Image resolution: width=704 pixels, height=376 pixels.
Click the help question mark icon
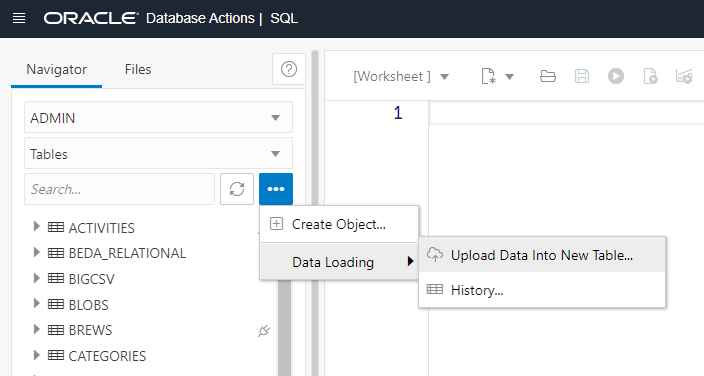coord(289,69)
